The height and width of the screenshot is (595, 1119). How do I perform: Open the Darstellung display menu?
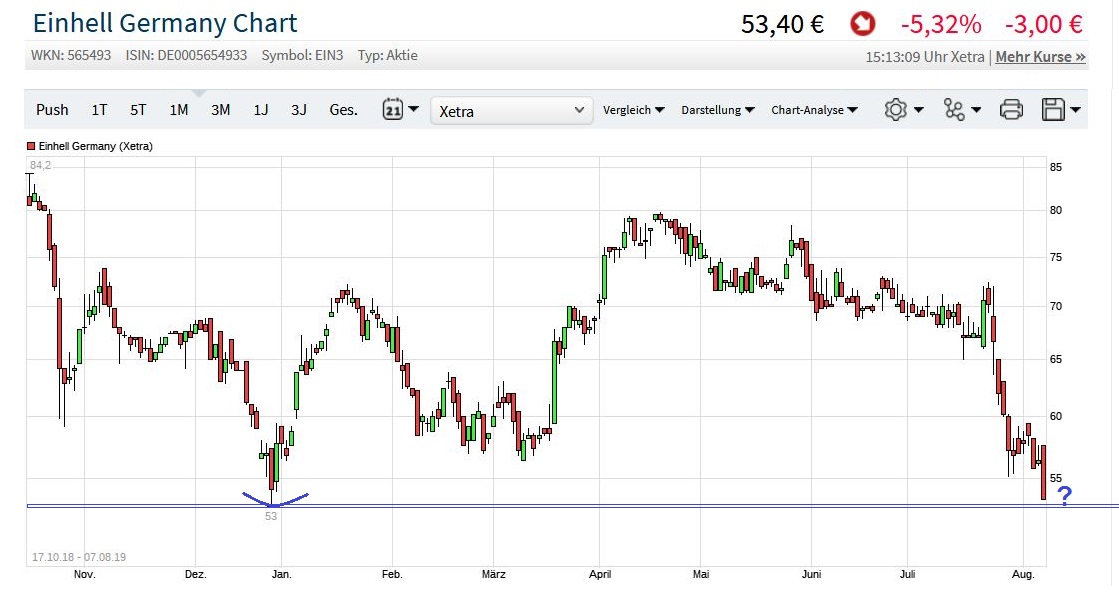(x=717, y=110)
